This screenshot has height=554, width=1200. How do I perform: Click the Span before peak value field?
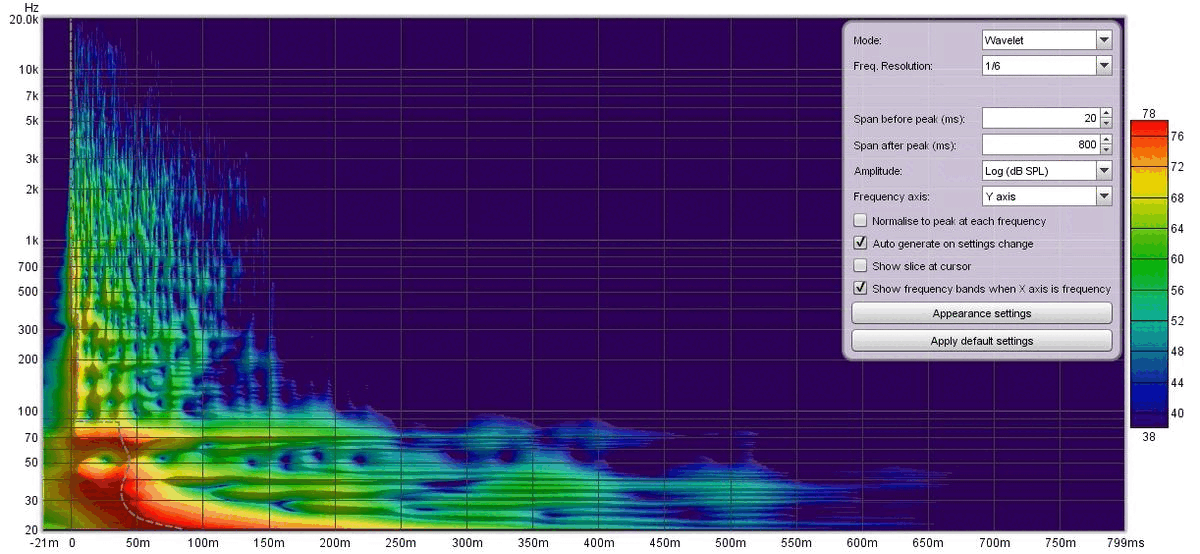[1040, 118]
